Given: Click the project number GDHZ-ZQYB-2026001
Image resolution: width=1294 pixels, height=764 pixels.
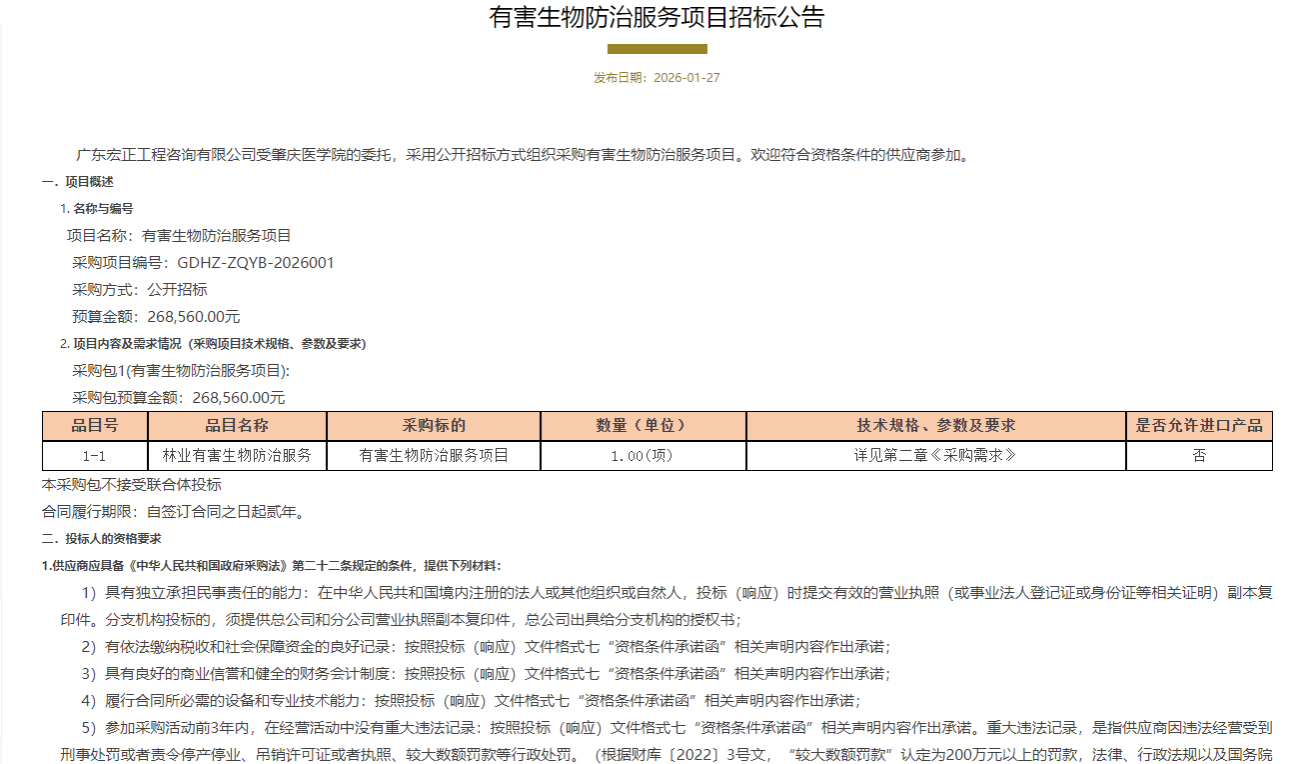Looking at the screenshot, I should [x=255, y=263].
